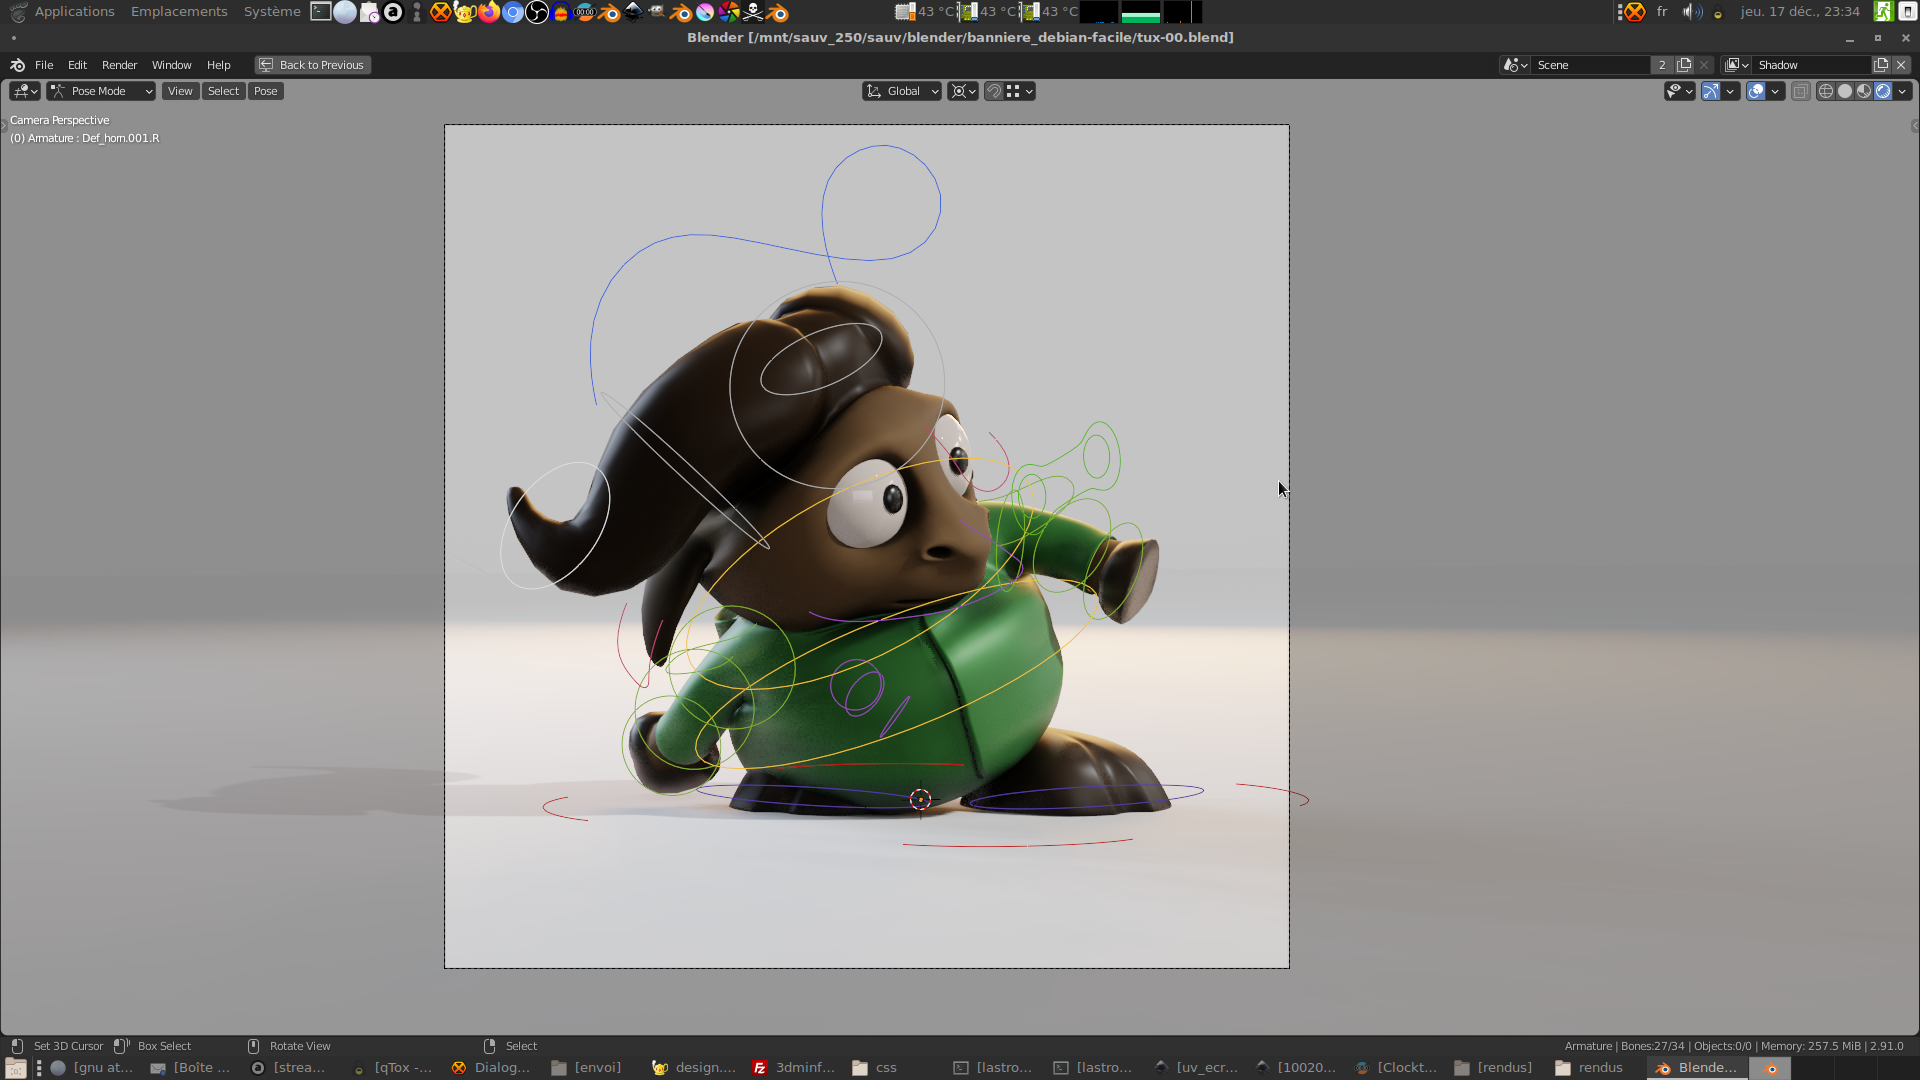Viewport: 1920px width, 1080px height.
Task: Switch to rendered viewport shading
Action: 1883,91
